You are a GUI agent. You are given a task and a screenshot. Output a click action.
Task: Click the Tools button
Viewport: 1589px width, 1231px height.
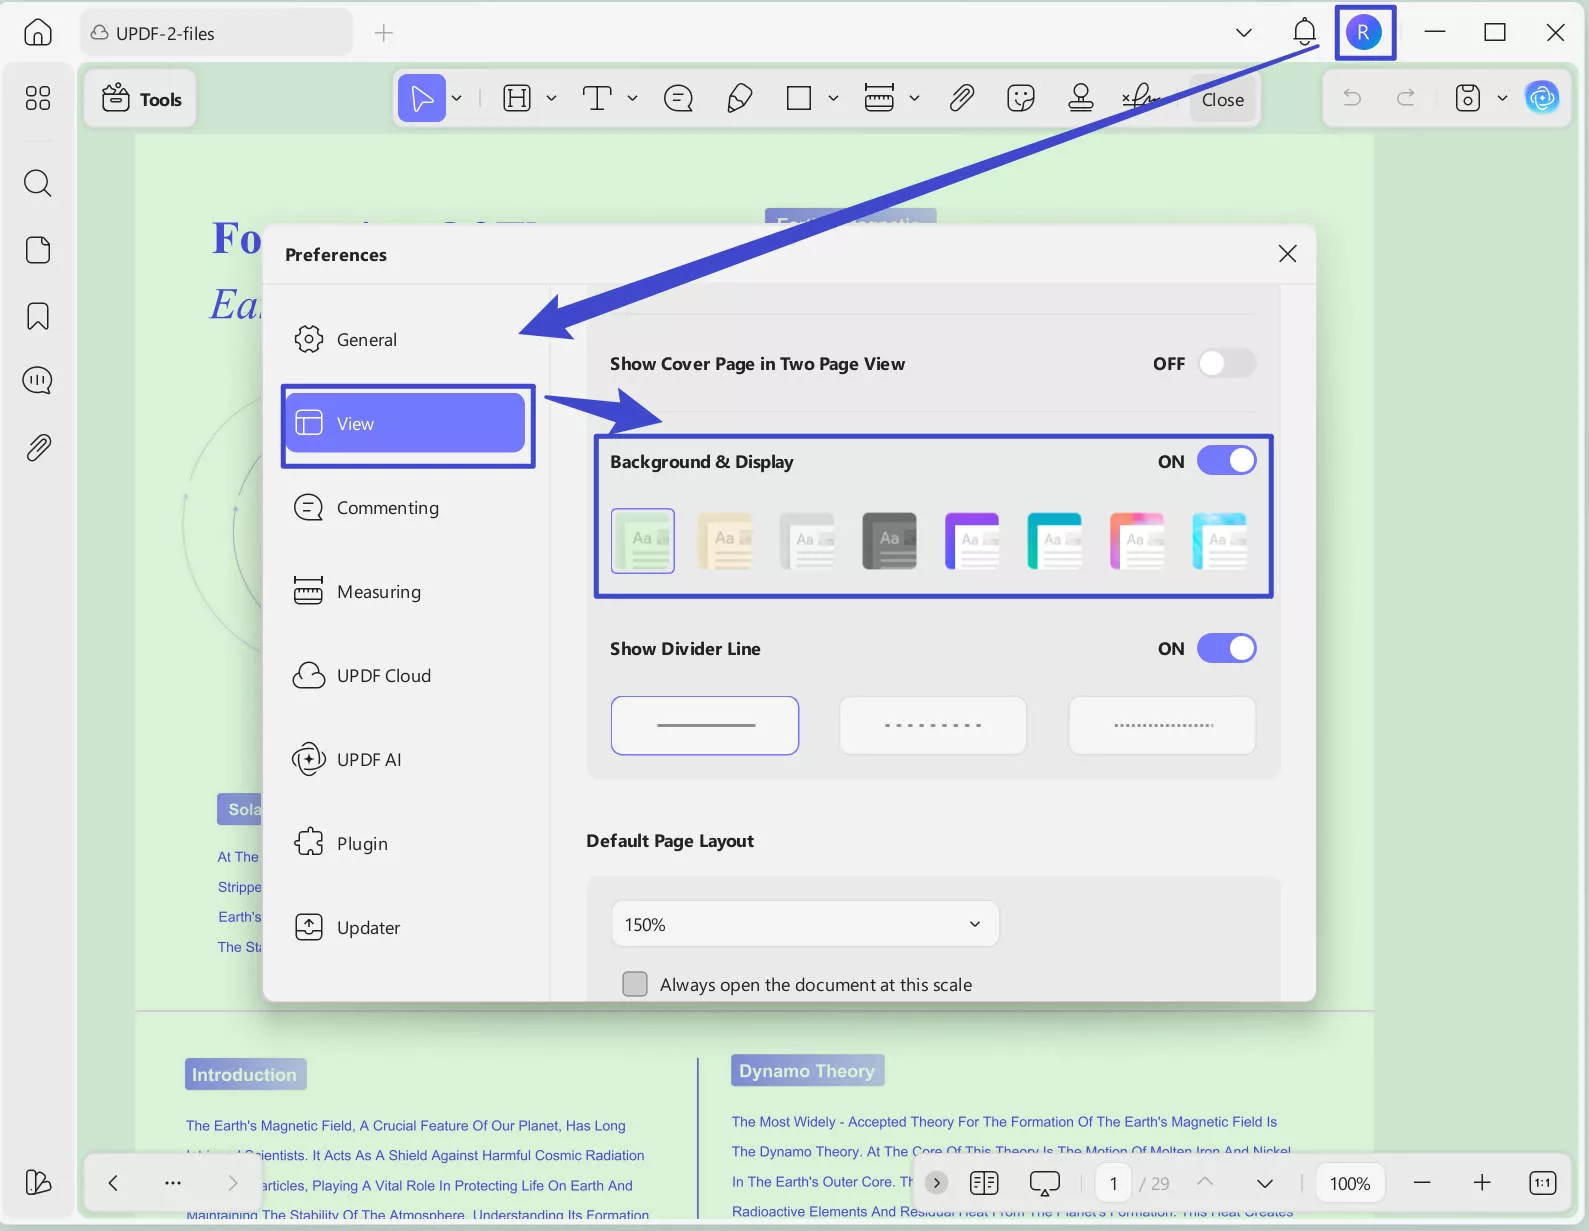[142, 99]
